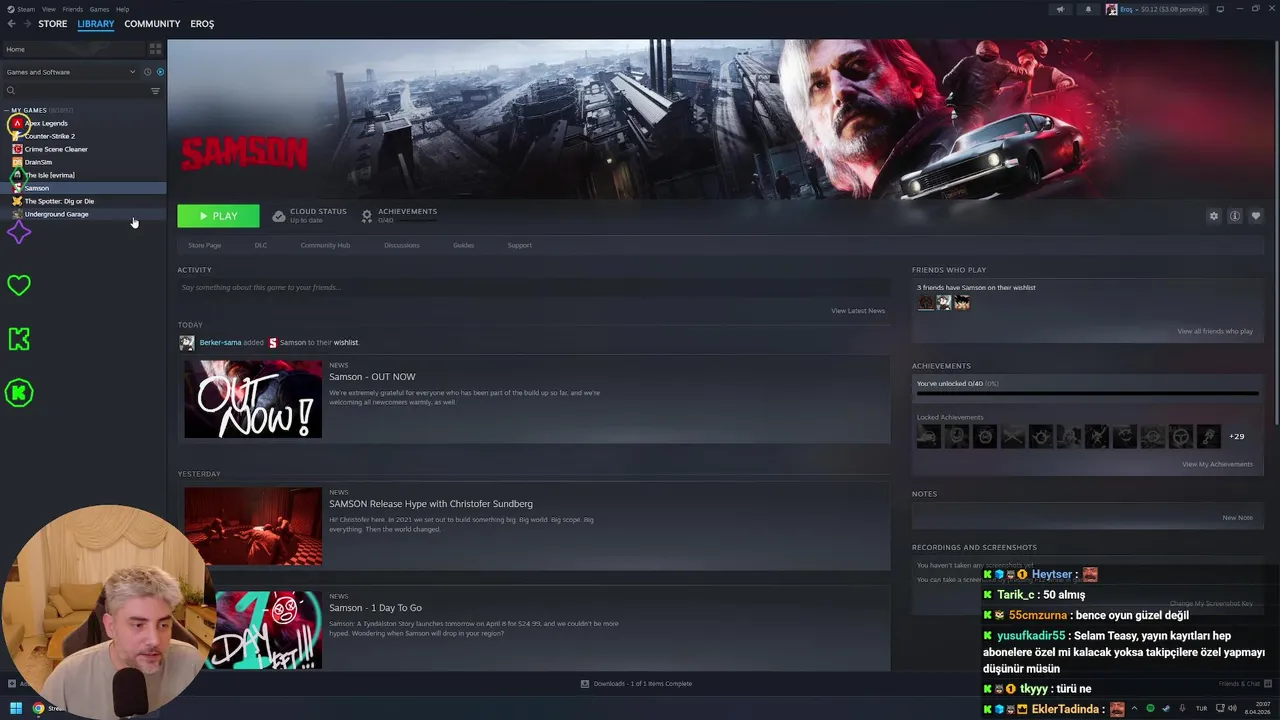Open the Discussions tab
Screen dimensions: 1280x720
click(402, 245)
